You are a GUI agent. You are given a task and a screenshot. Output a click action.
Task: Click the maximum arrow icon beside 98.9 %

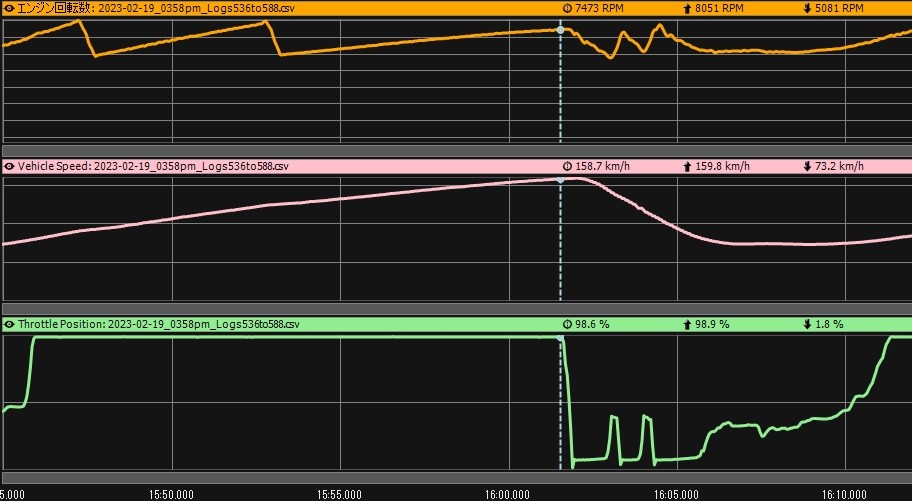[687, 324]
